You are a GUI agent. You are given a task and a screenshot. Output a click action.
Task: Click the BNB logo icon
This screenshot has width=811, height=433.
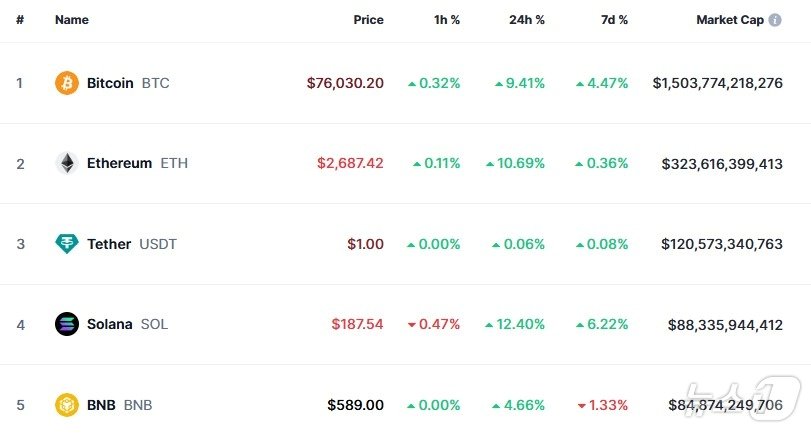67,405
